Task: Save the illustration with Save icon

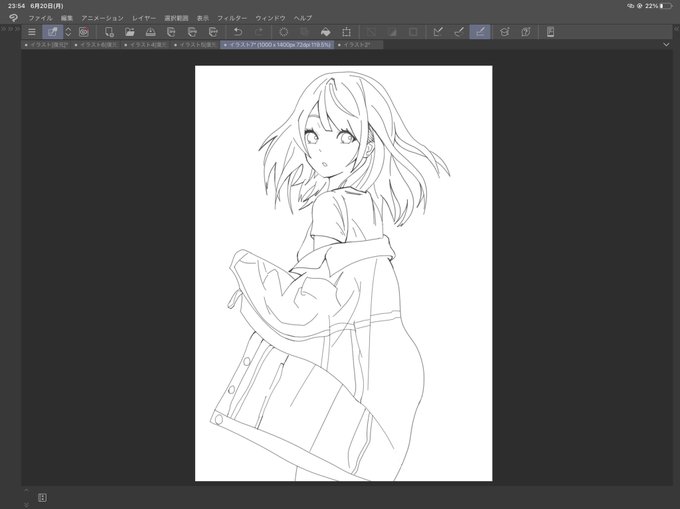Action: coord(150,32)
